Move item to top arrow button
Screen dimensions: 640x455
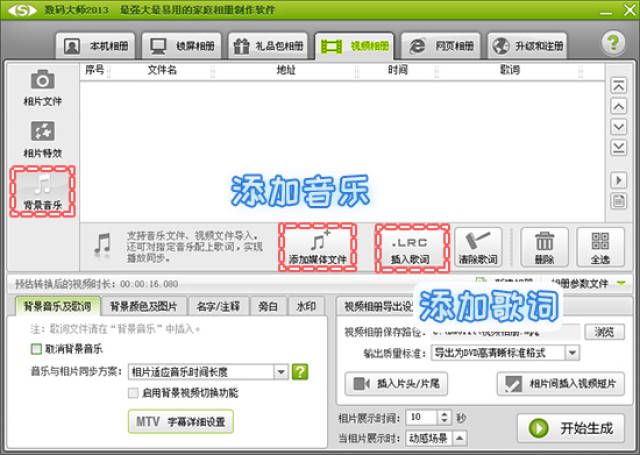(x=618, y=86)
